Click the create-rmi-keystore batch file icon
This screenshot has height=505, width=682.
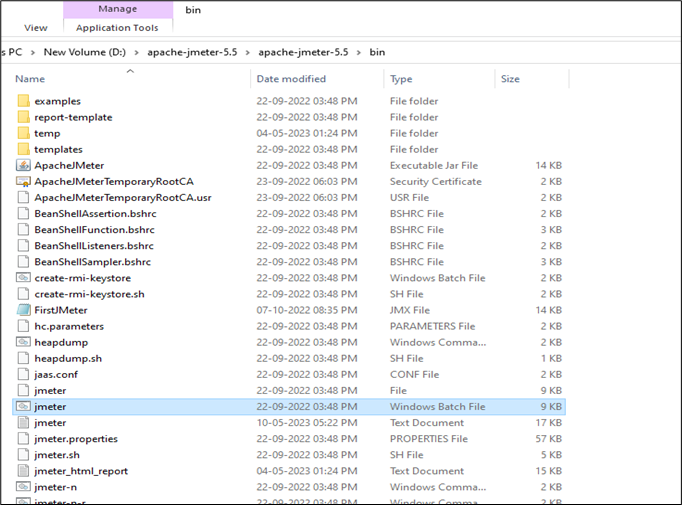[x=23, y=278]
